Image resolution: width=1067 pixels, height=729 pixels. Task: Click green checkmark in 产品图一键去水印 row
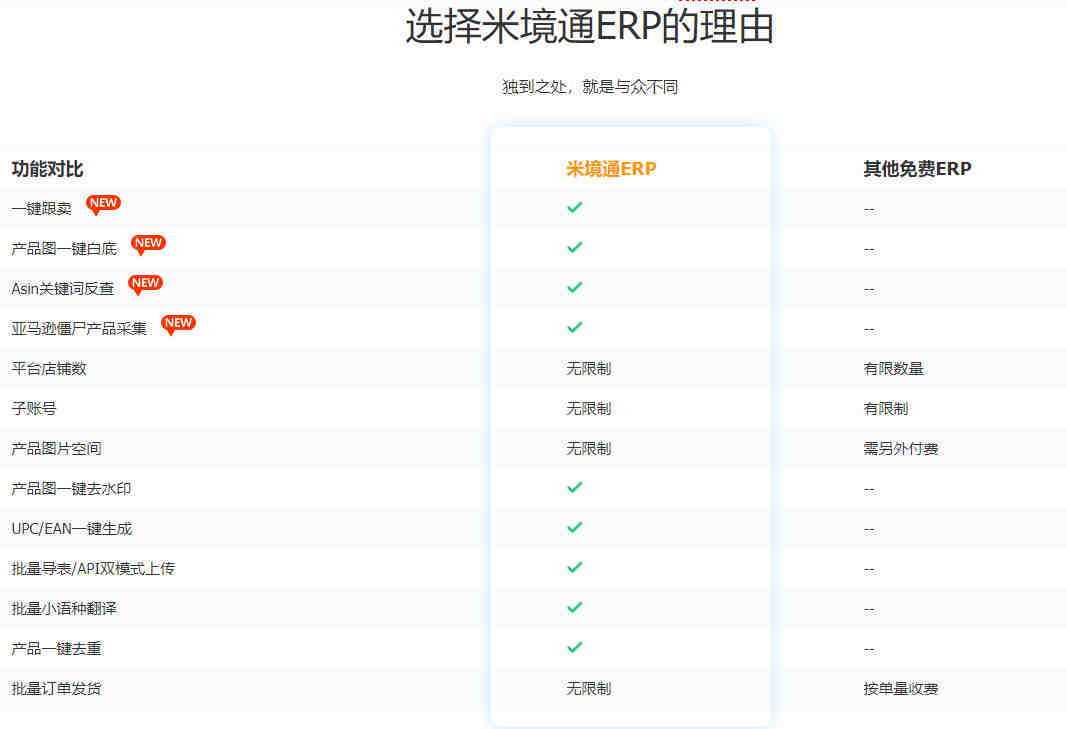575,487
